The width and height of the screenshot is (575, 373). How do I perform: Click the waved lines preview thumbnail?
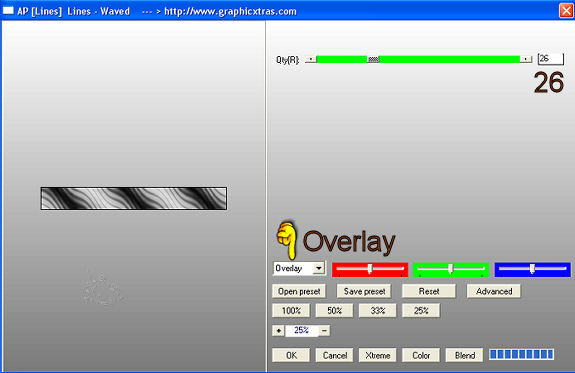click(134, 198)
